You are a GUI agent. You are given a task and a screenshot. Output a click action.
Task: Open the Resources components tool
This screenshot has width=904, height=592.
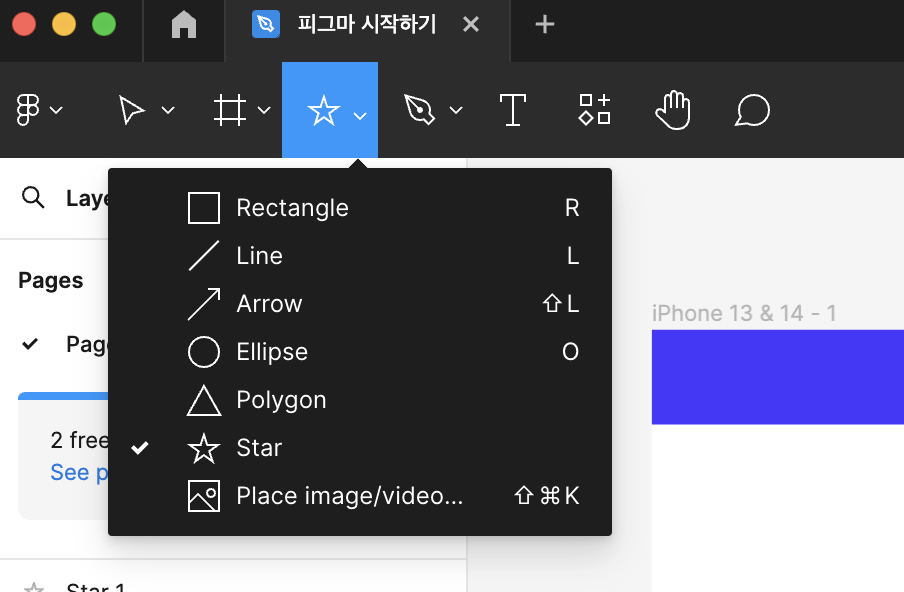click(x=594, y=110)
